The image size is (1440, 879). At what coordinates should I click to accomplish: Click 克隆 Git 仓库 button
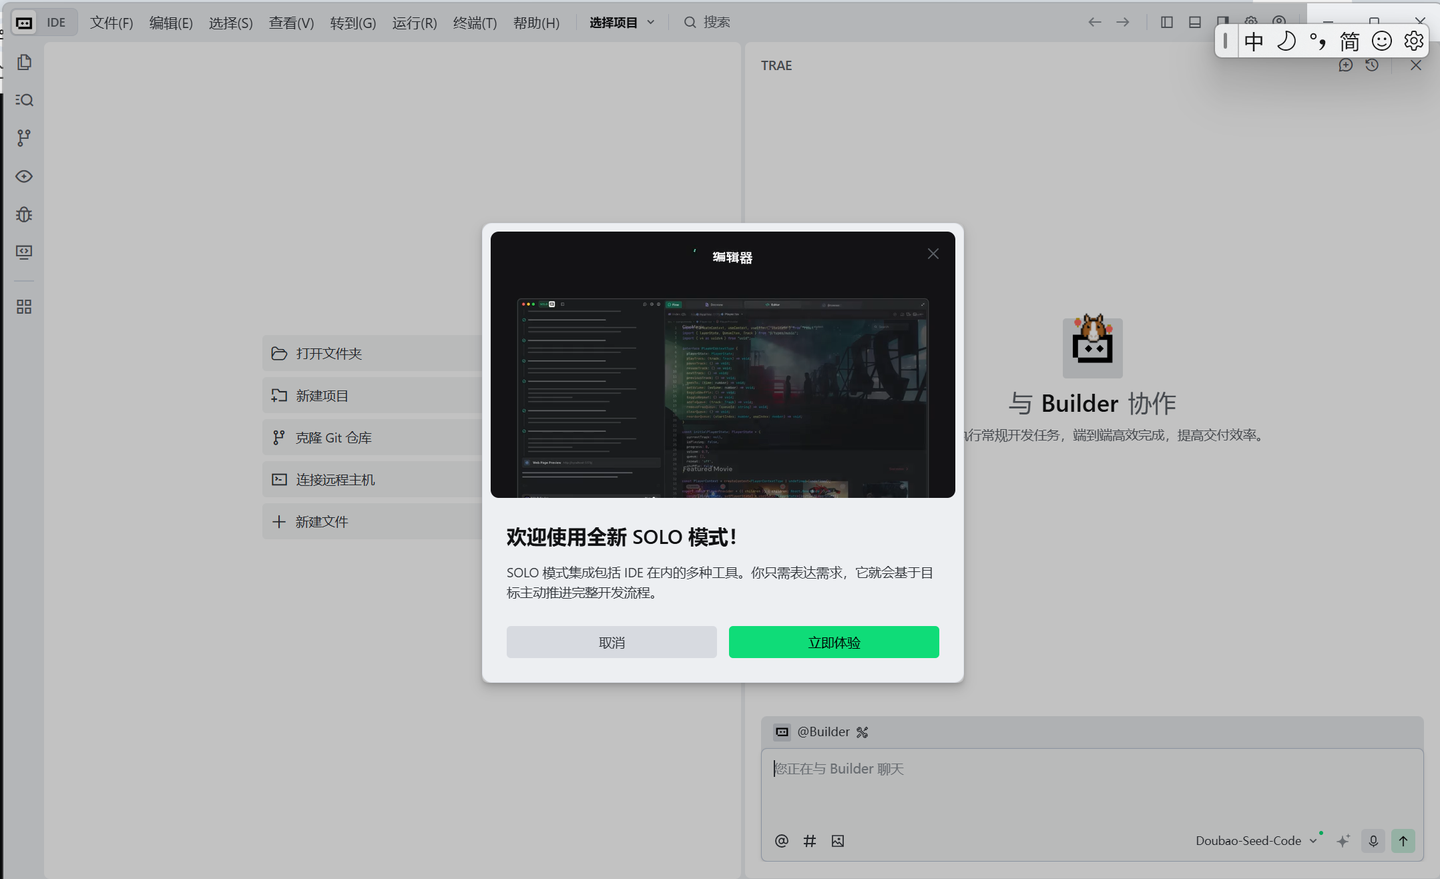[x=372, y=438]
